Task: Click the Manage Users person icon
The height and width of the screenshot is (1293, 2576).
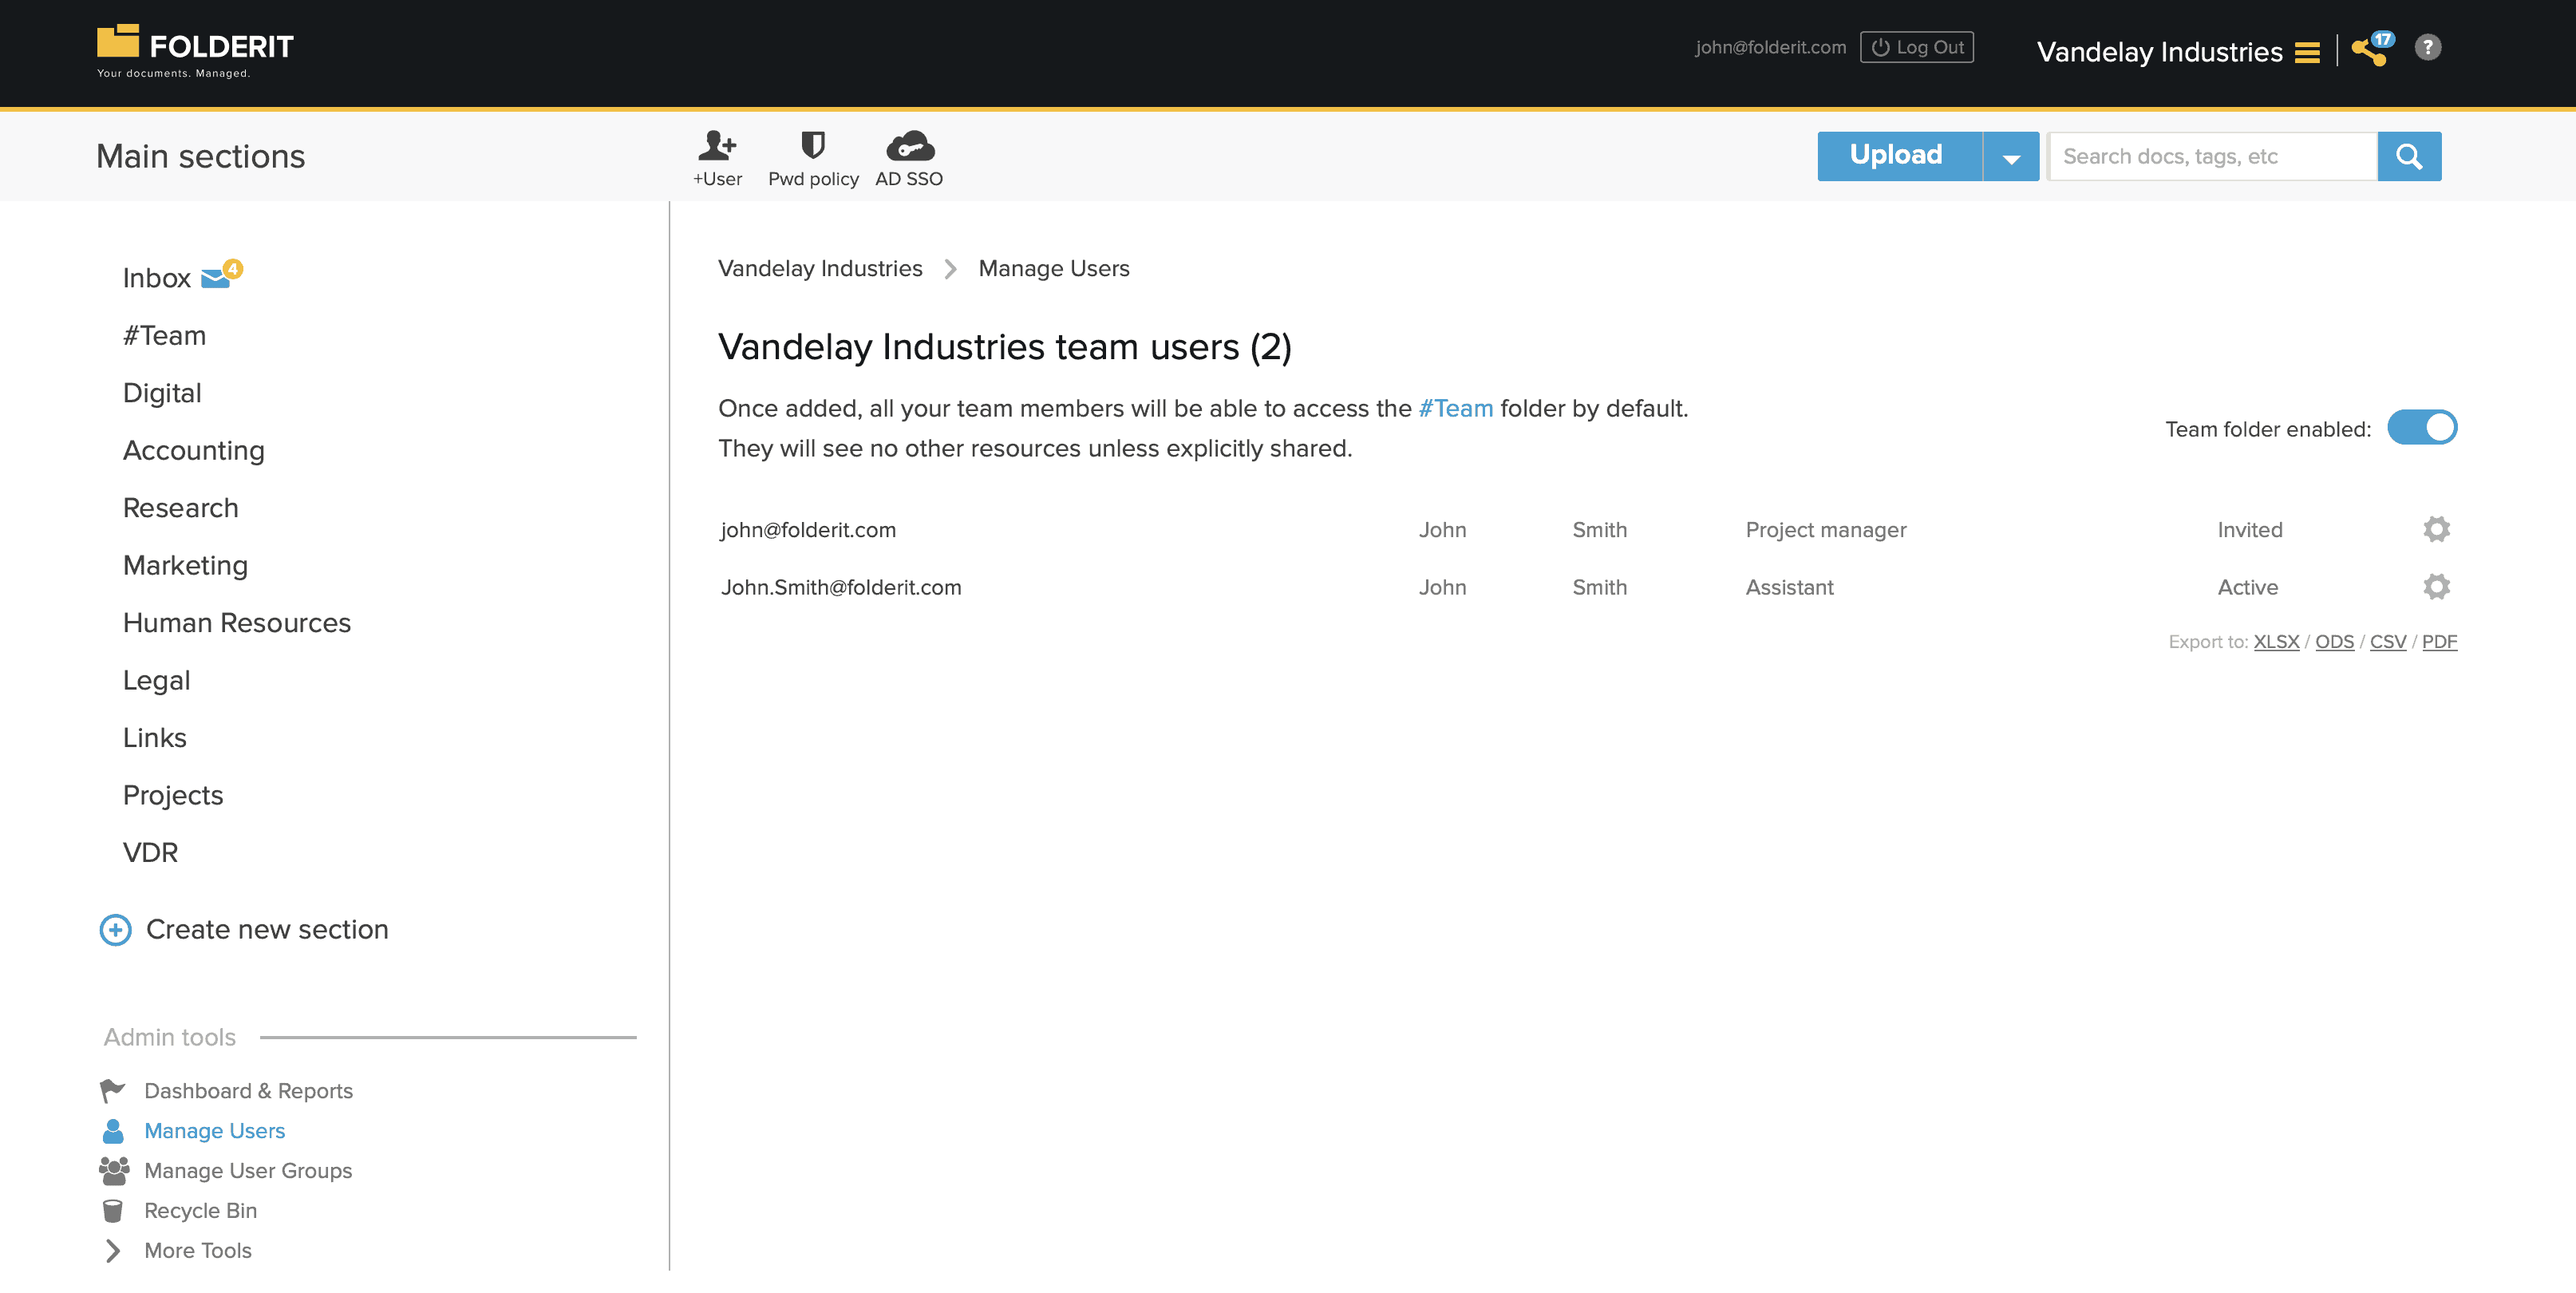Action: pyautogui.click(x=113, y=1130)
